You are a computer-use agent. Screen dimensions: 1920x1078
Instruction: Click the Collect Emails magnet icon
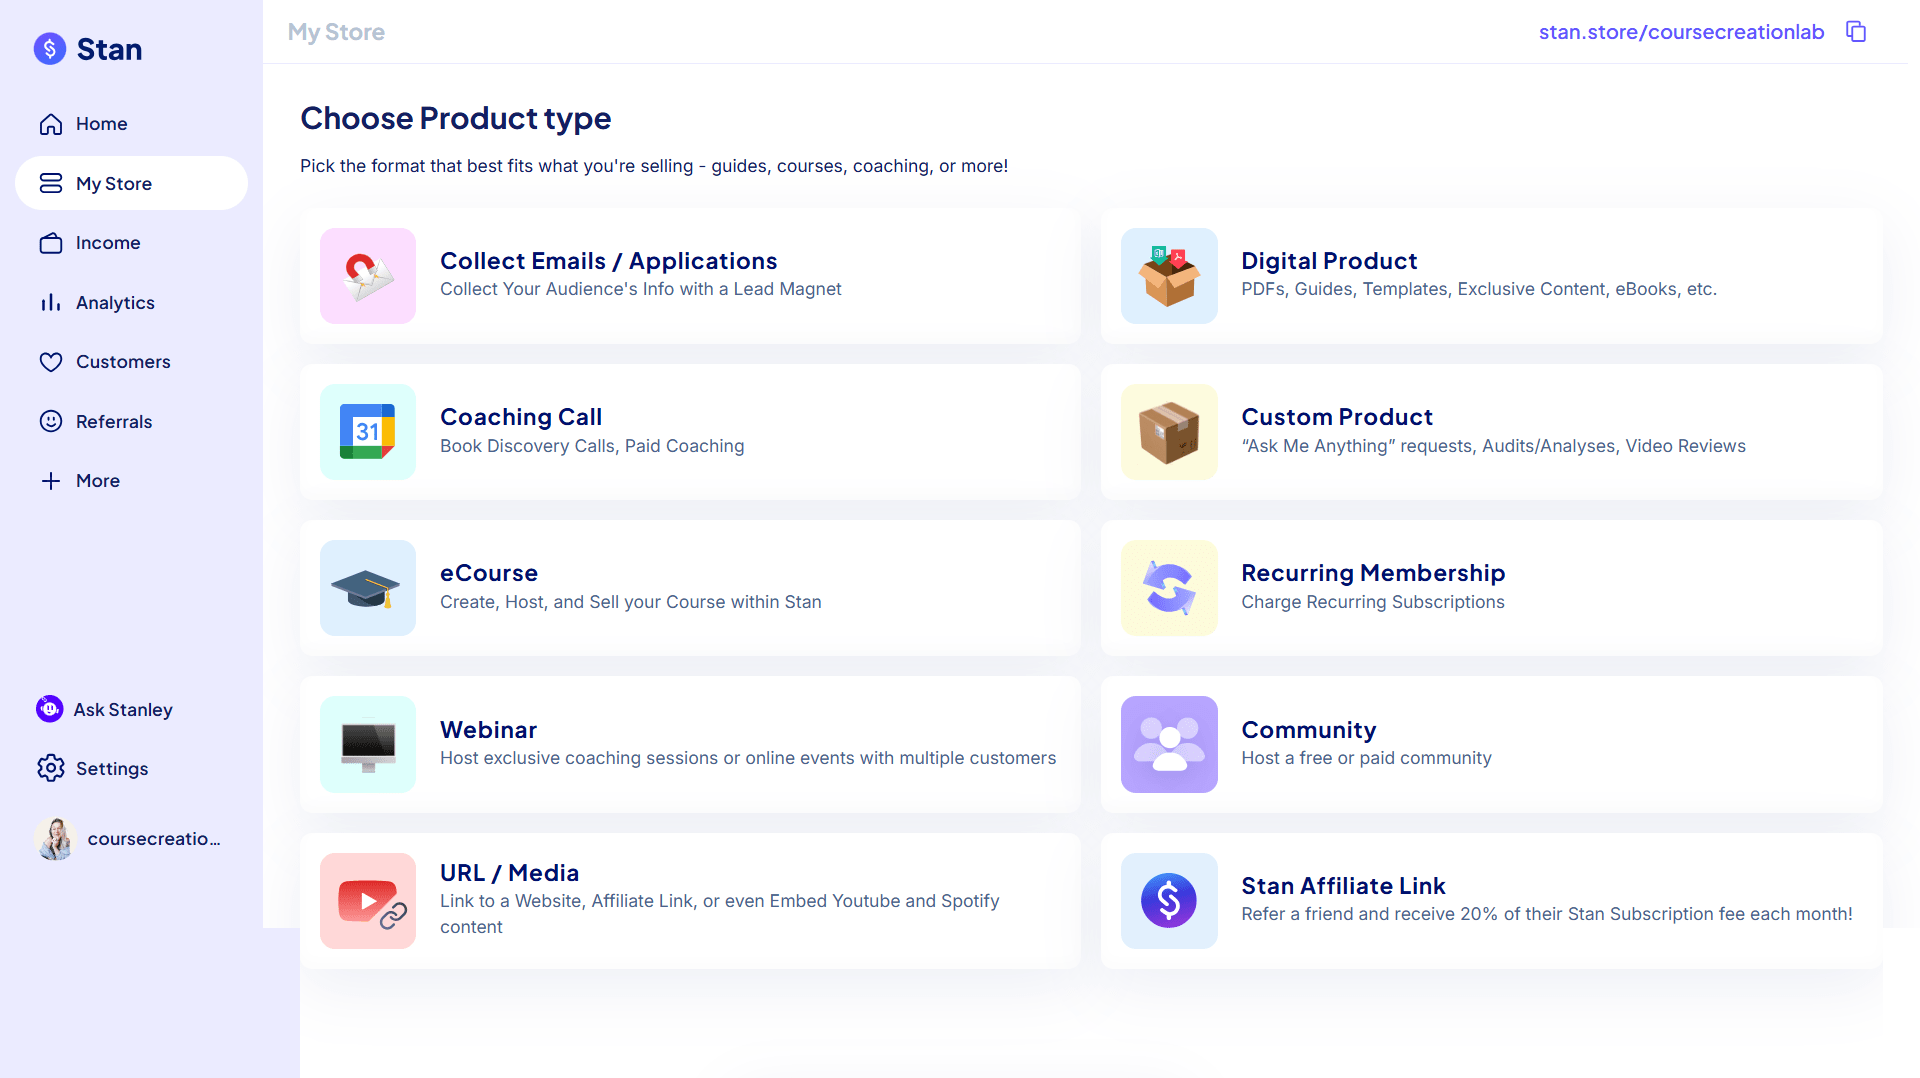coord(367,276)
